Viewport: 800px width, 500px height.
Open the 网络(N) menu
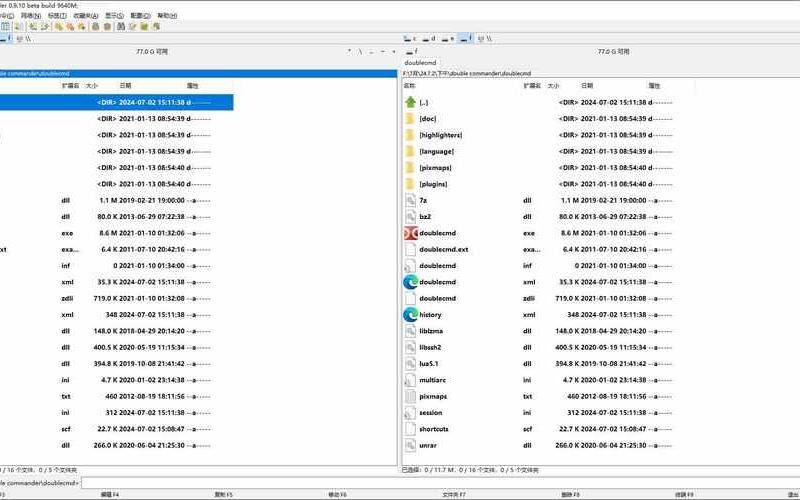tap(31, 16)
